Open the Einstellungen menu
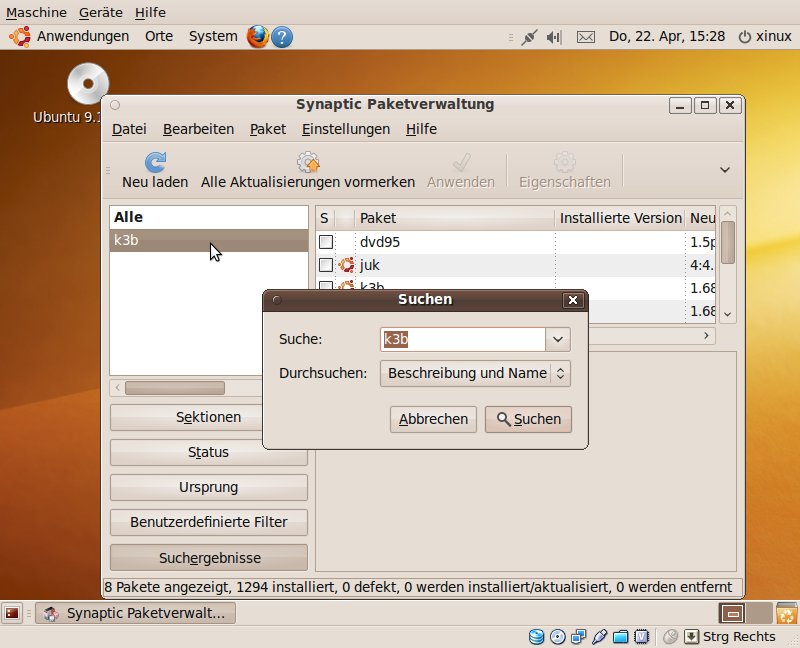Viewport: 800px width, 648px height. click(346, 129)
